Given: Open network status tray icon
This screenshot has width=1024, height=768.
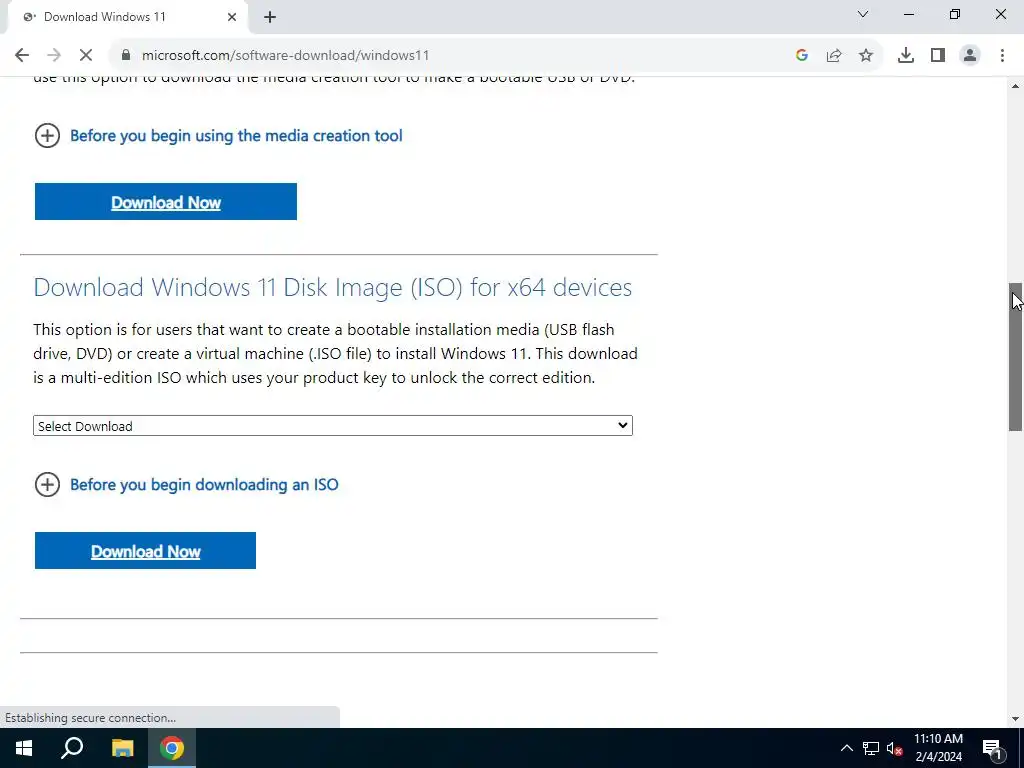Looking at the screenshot, I should point(871,748).
